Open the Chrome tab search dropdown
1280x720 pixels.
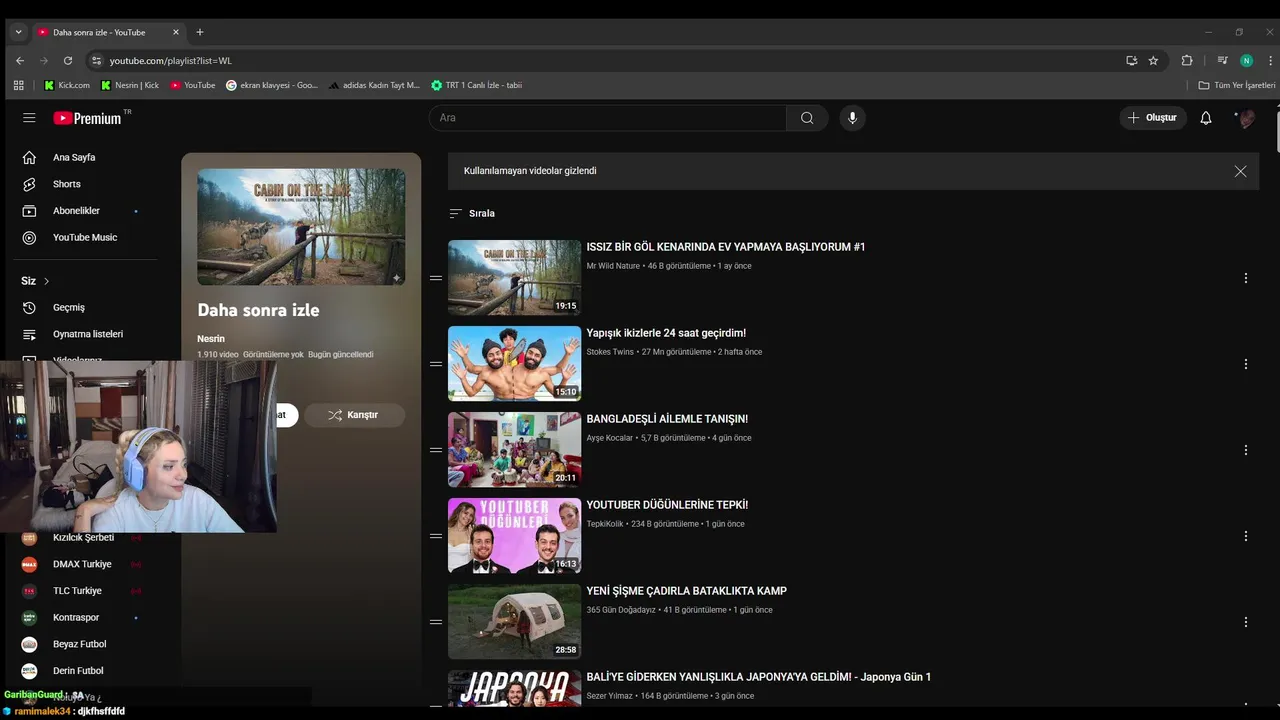(18, 32)
